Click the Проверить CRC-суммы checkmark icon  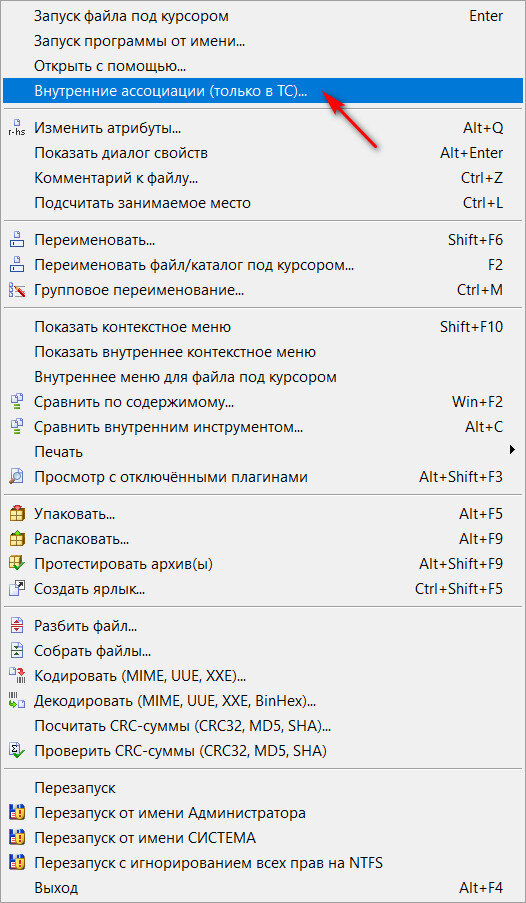click(16, 751)
